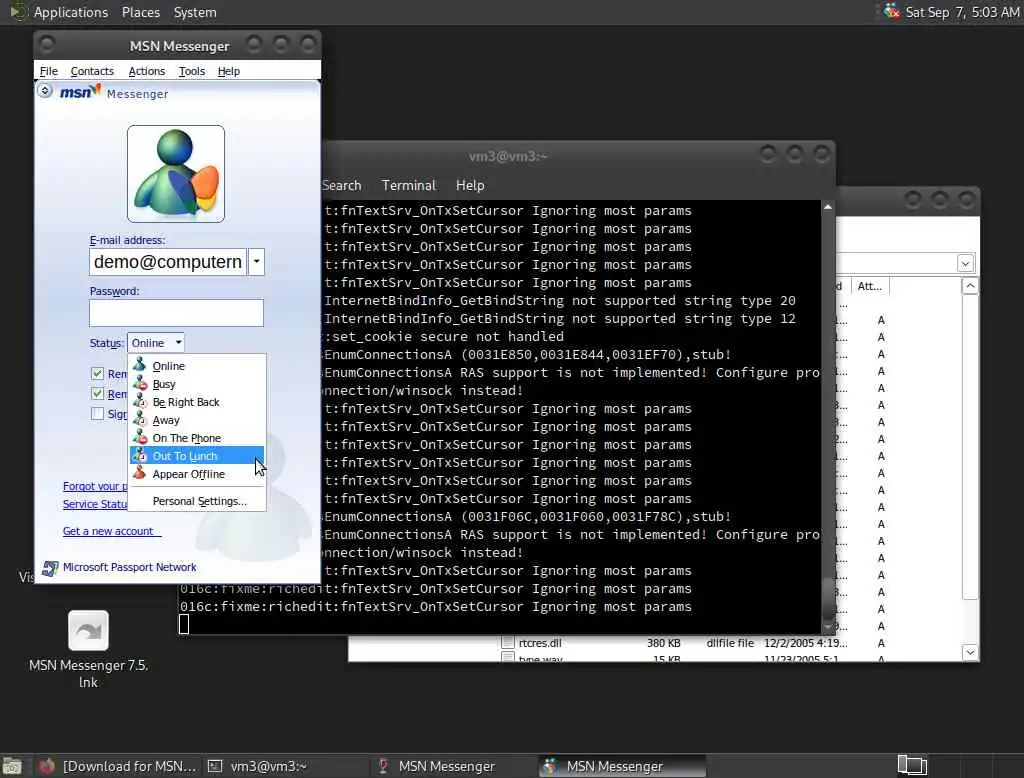Screen dimensions: 1024x778
Task: Click workspace switcher icon in bottom panel
Action: click(x=912, y=765)
